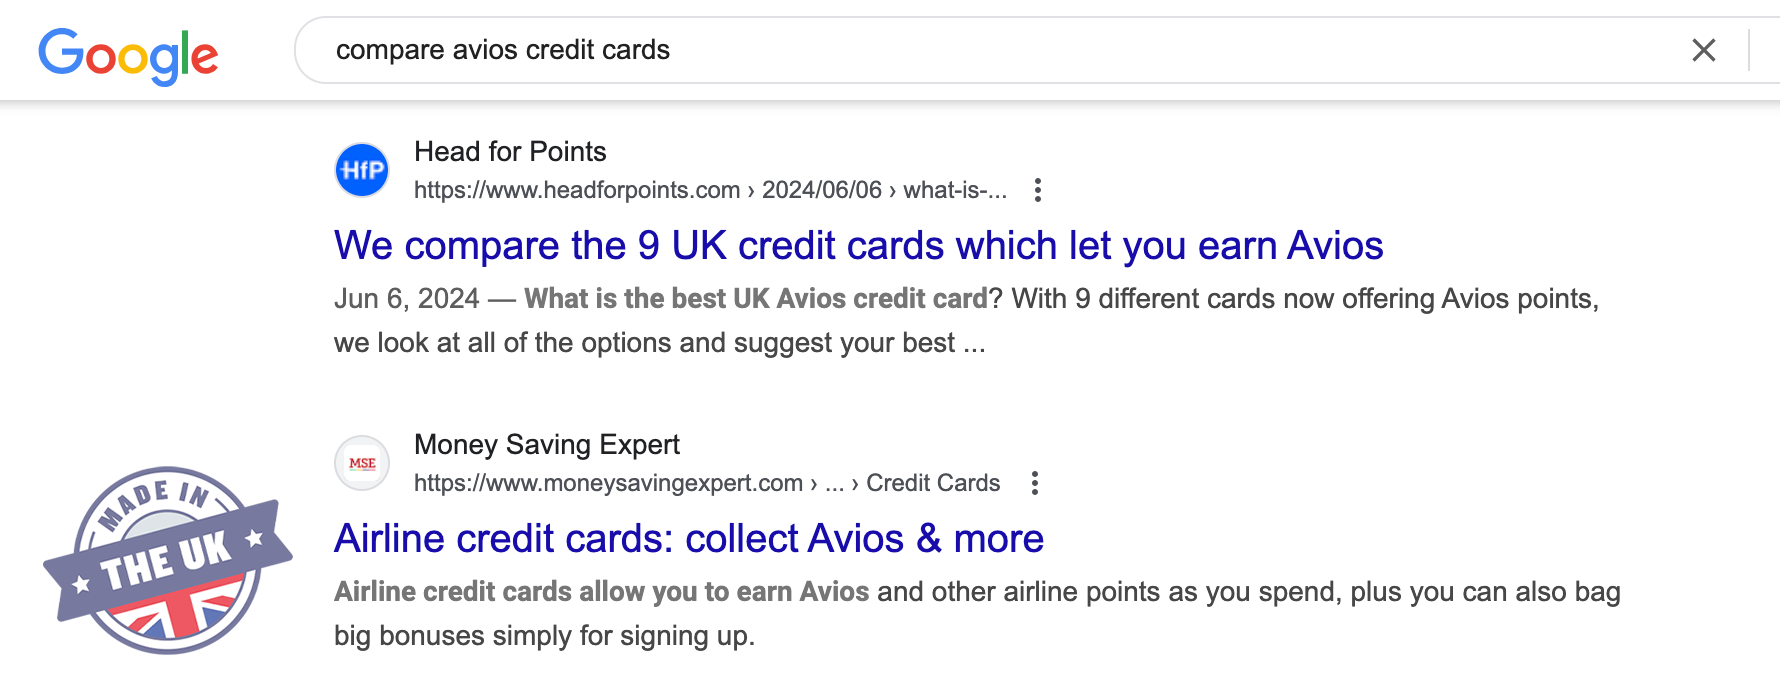Open "We compare the 9 UK credit cards" result
This screenshot has width=1780, height=686.
(858, 246)
